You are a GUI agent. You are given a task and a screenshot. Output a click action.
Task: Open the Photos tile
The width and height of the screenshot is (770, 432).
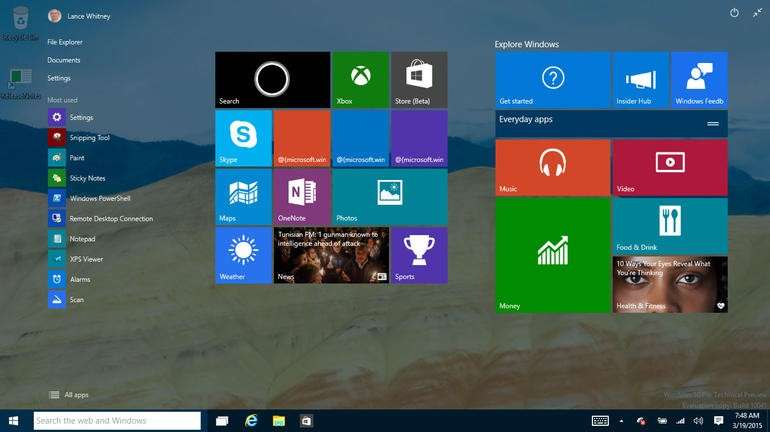[x=390, y=197]
